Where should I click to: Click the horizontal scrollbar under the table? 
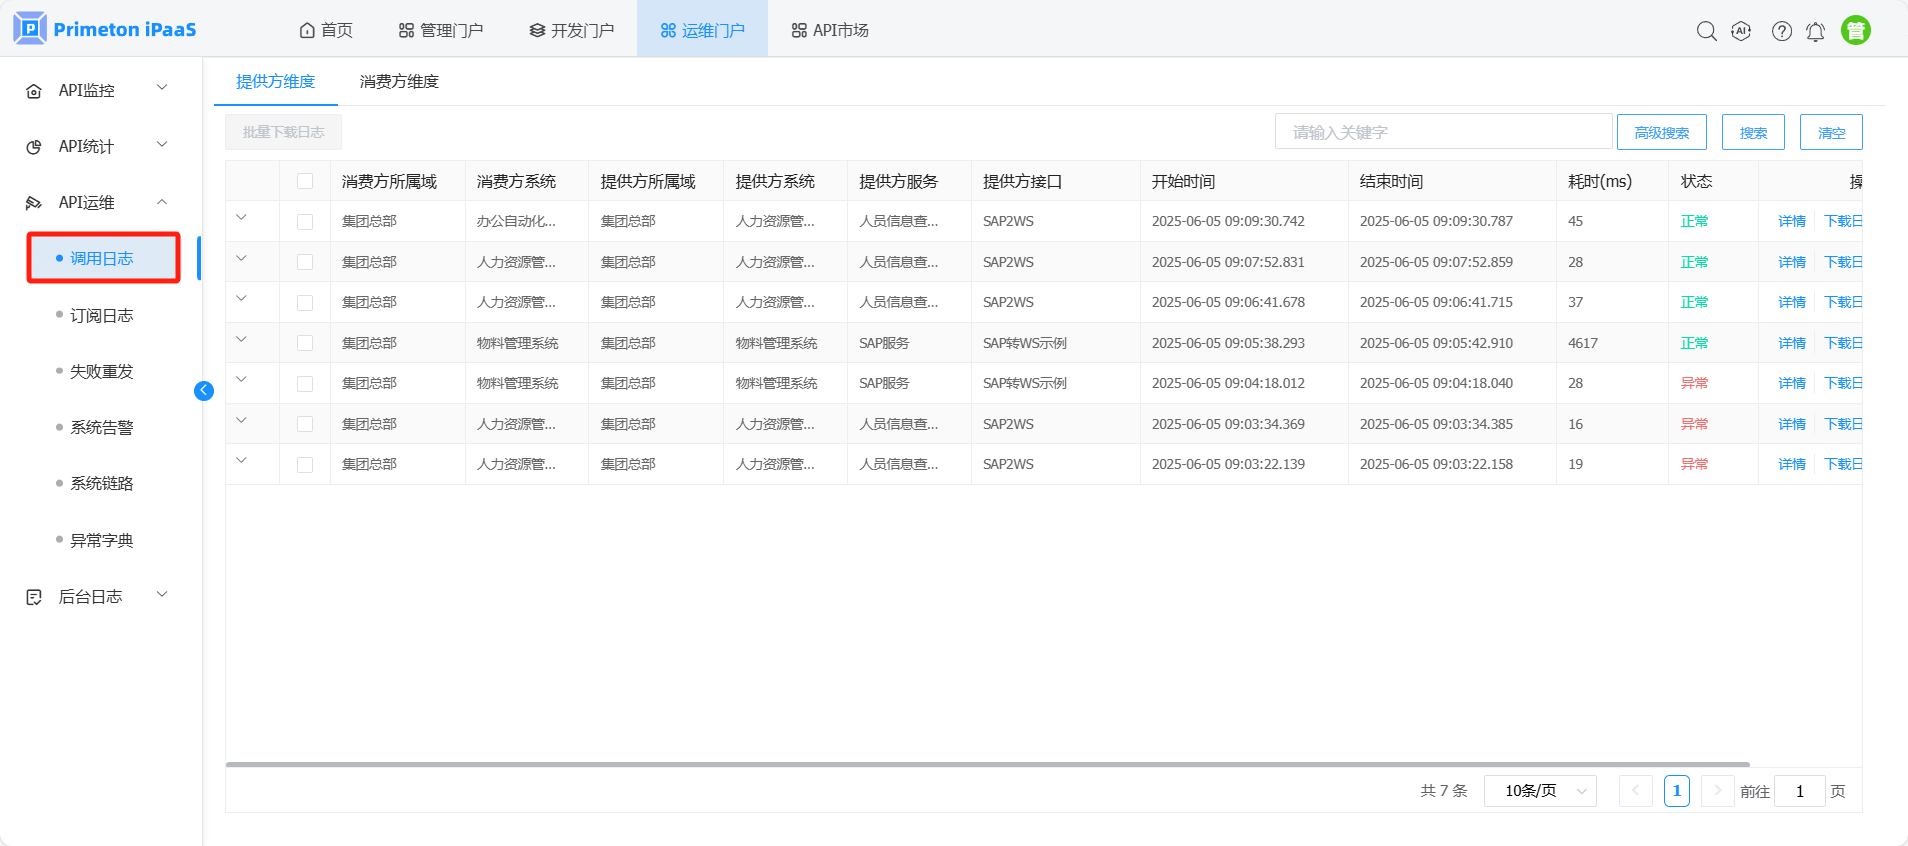(x=987, y=764)
